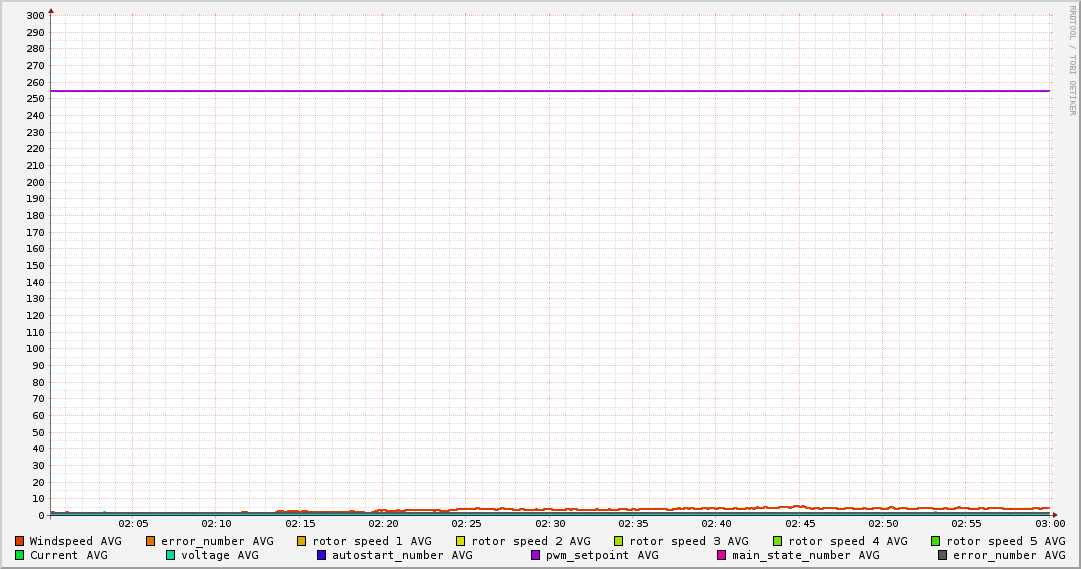Click the 02:35 time axis label
The image size is (1081, 569).
pyautogui.click(x=633, y=524)
